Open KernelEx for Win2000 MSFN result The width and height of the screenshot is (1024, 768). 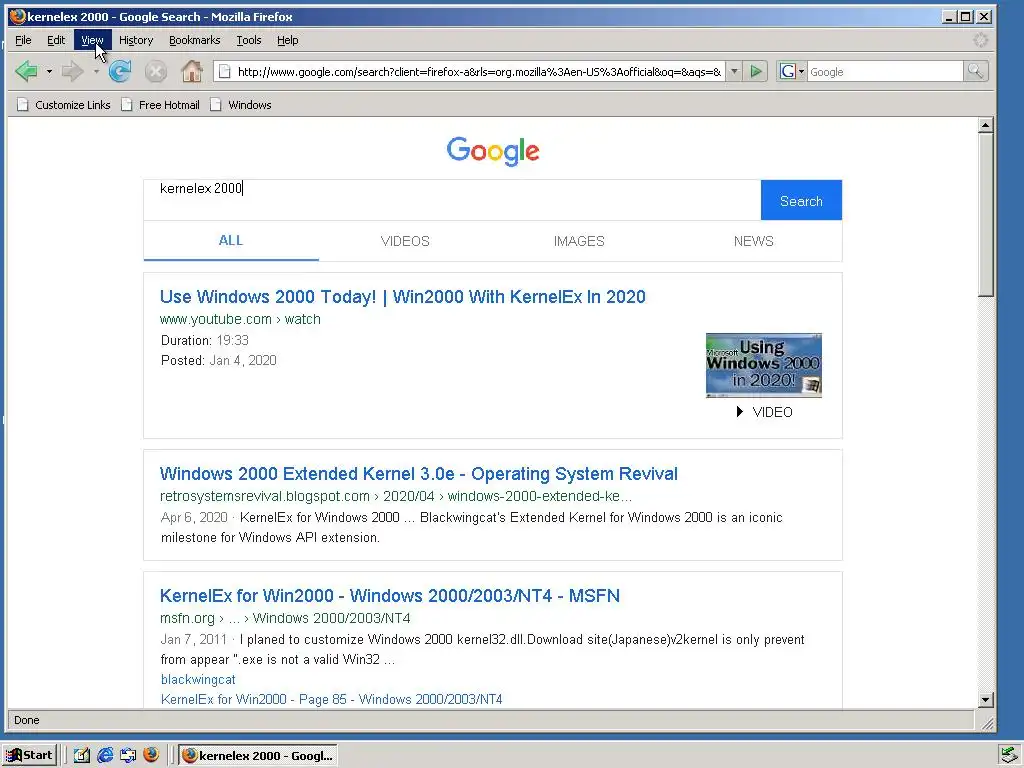click(390, 596)
